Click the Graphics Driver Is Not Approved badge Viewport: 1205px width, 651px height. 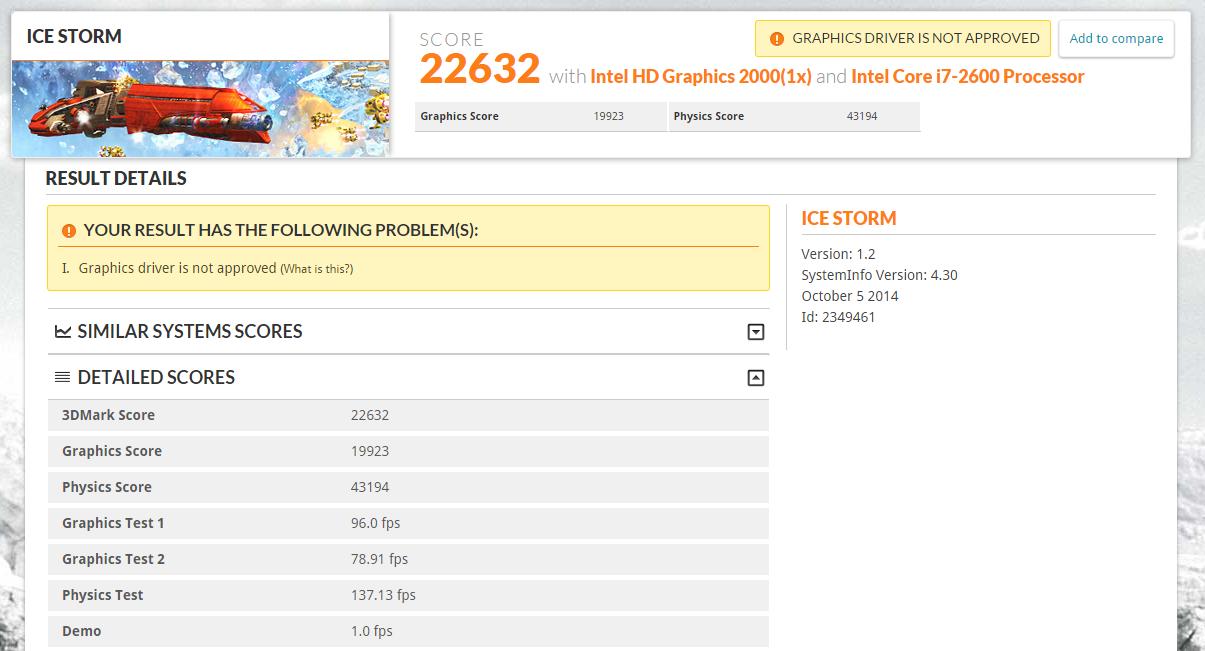point(902,39)
